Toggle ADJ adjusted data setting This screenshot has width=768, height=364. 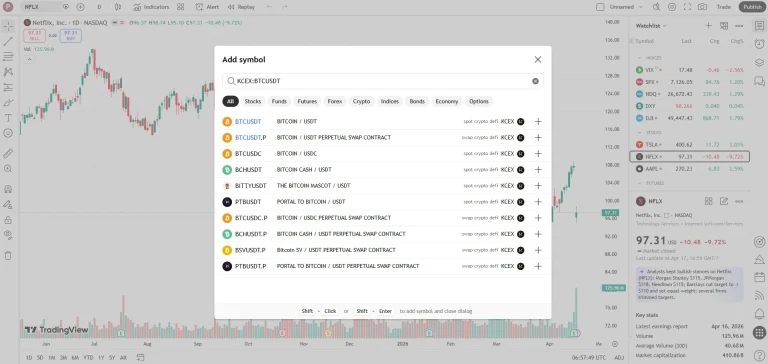point(619,358)
